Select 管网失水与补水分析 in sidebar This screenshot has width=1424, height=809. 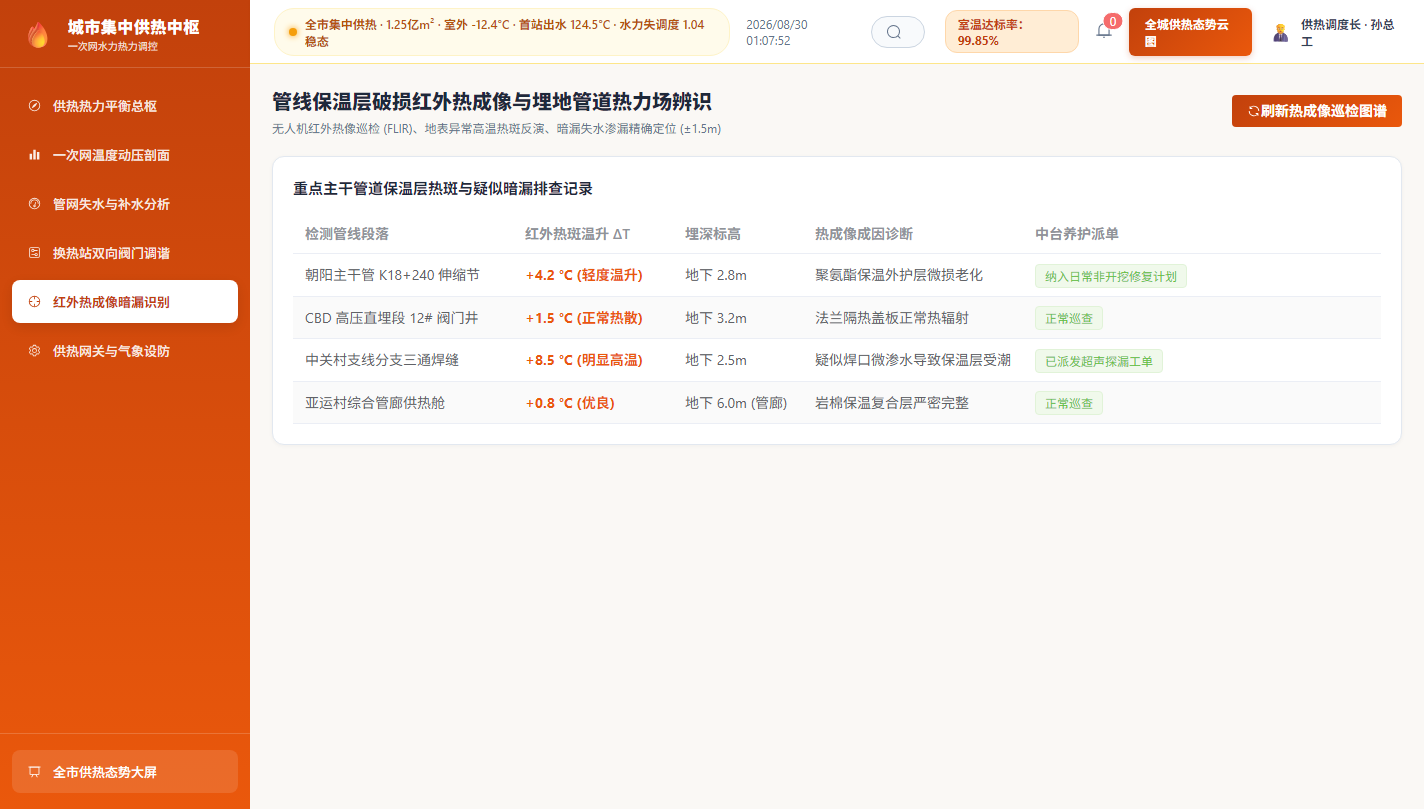(125, 204)
